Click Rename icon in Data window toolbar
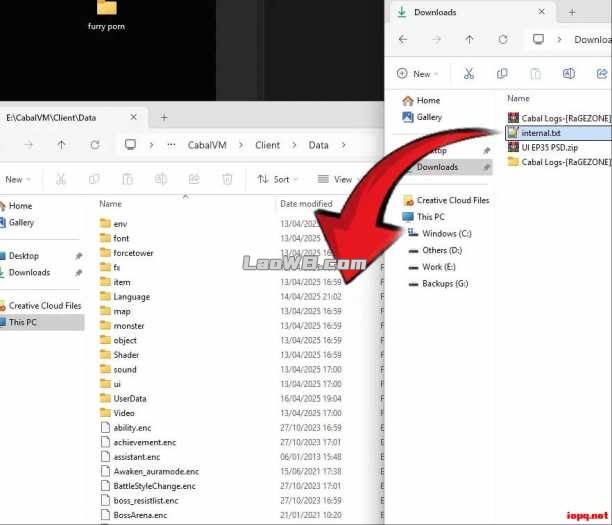 click(x=161, y=179)
